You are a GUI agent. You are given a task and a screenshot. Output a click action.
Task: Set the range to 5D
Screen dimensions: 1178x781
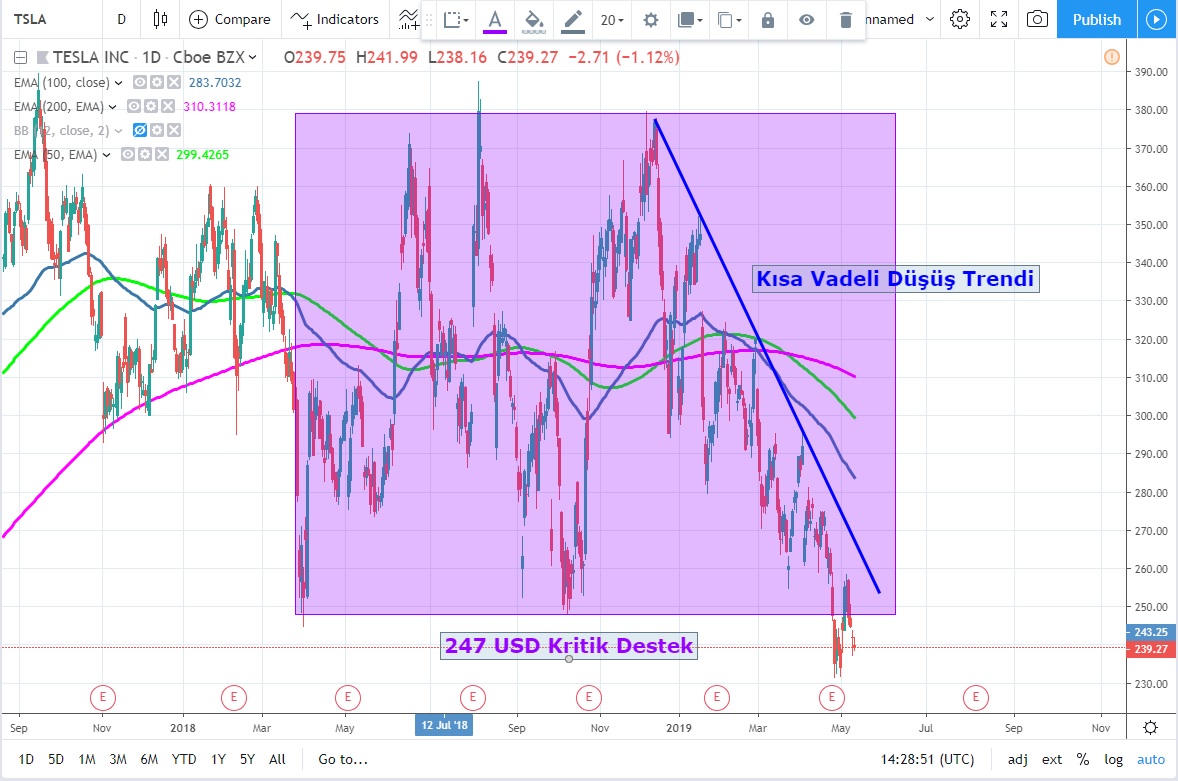(x=56, y=759)
